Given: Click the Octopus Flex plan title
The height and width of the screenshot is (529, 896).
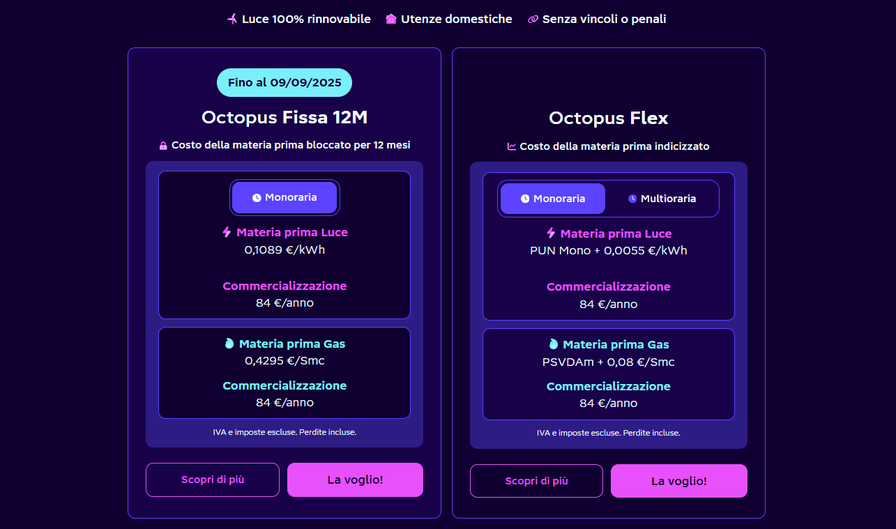Looking at the screenshot, I should coord(608,119).
